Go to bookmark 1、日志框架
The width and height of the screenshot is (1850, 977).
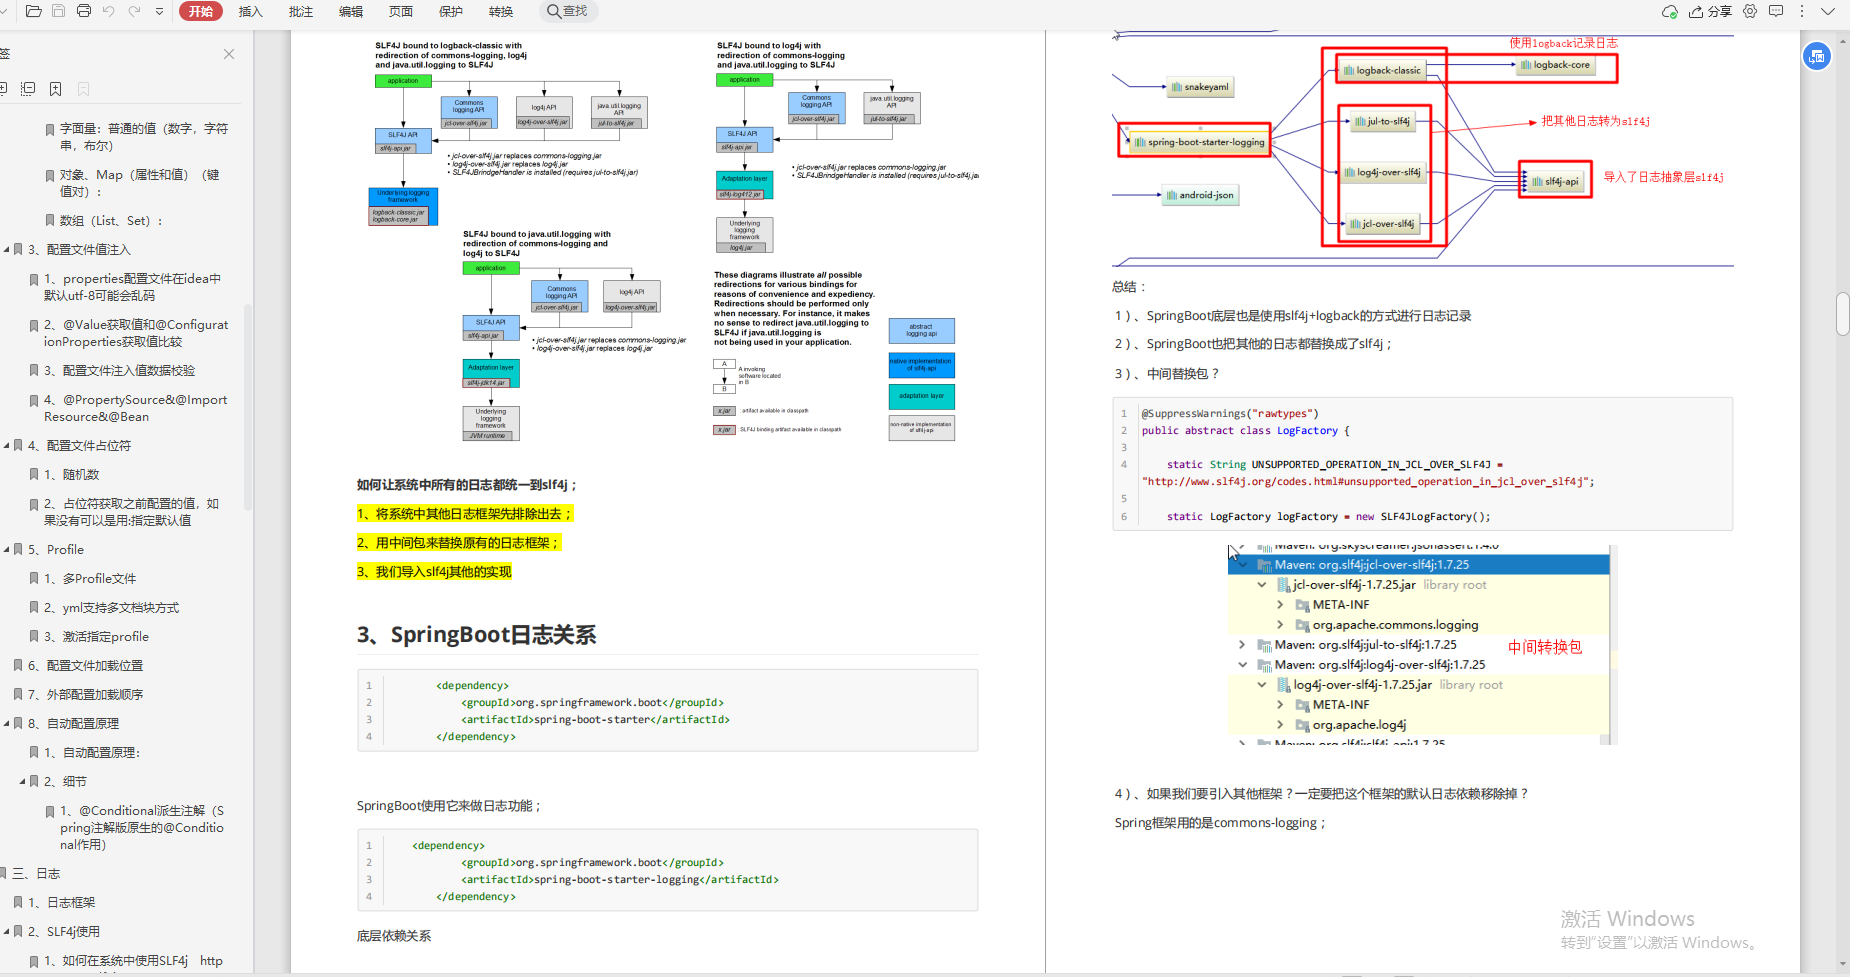[61, 902]
